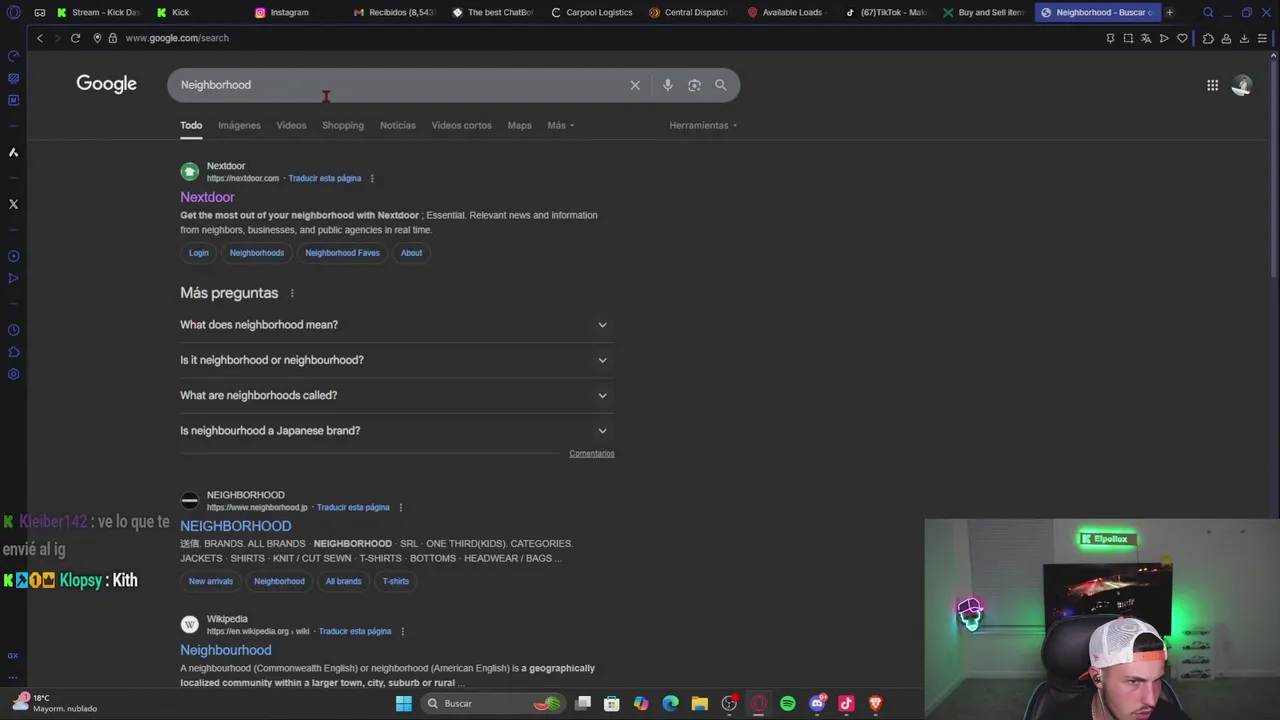The image size is (1280, 720).
Task: Select the Shopping search tab
Action: 343,125
